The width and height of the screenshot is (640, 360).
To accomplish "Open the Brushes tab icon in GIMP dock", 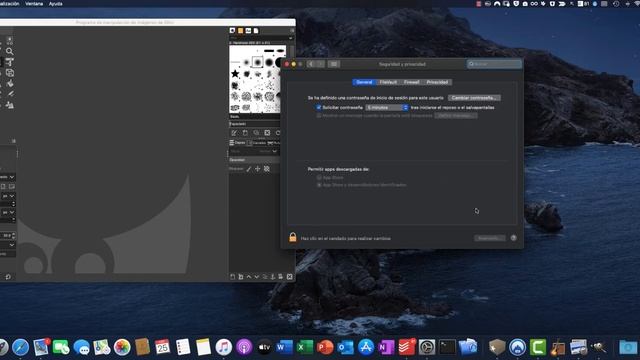I will [232, 31].
